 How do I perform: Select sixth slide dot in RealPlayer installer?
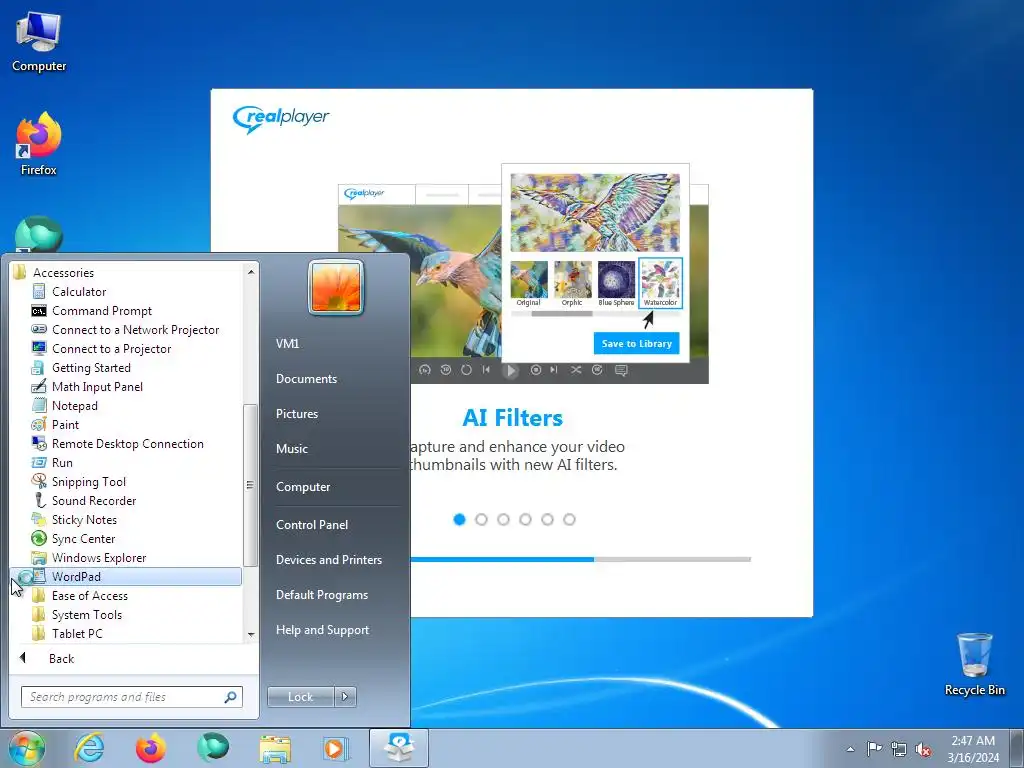coord(569,519)
